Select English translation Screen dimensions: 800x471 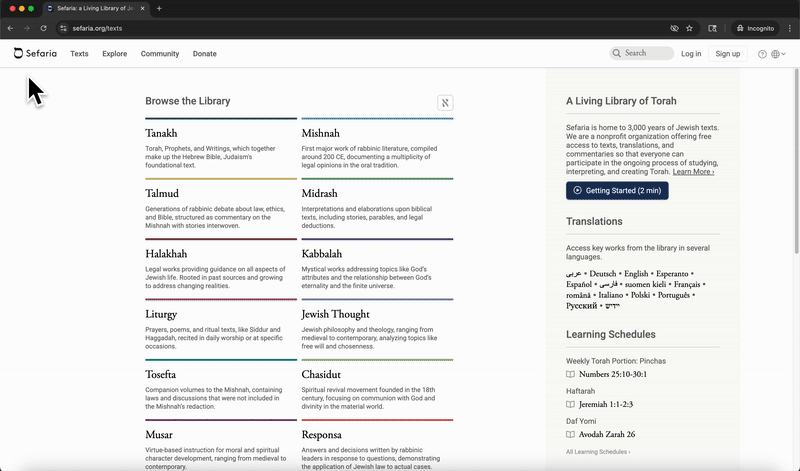tap(636, 274)
